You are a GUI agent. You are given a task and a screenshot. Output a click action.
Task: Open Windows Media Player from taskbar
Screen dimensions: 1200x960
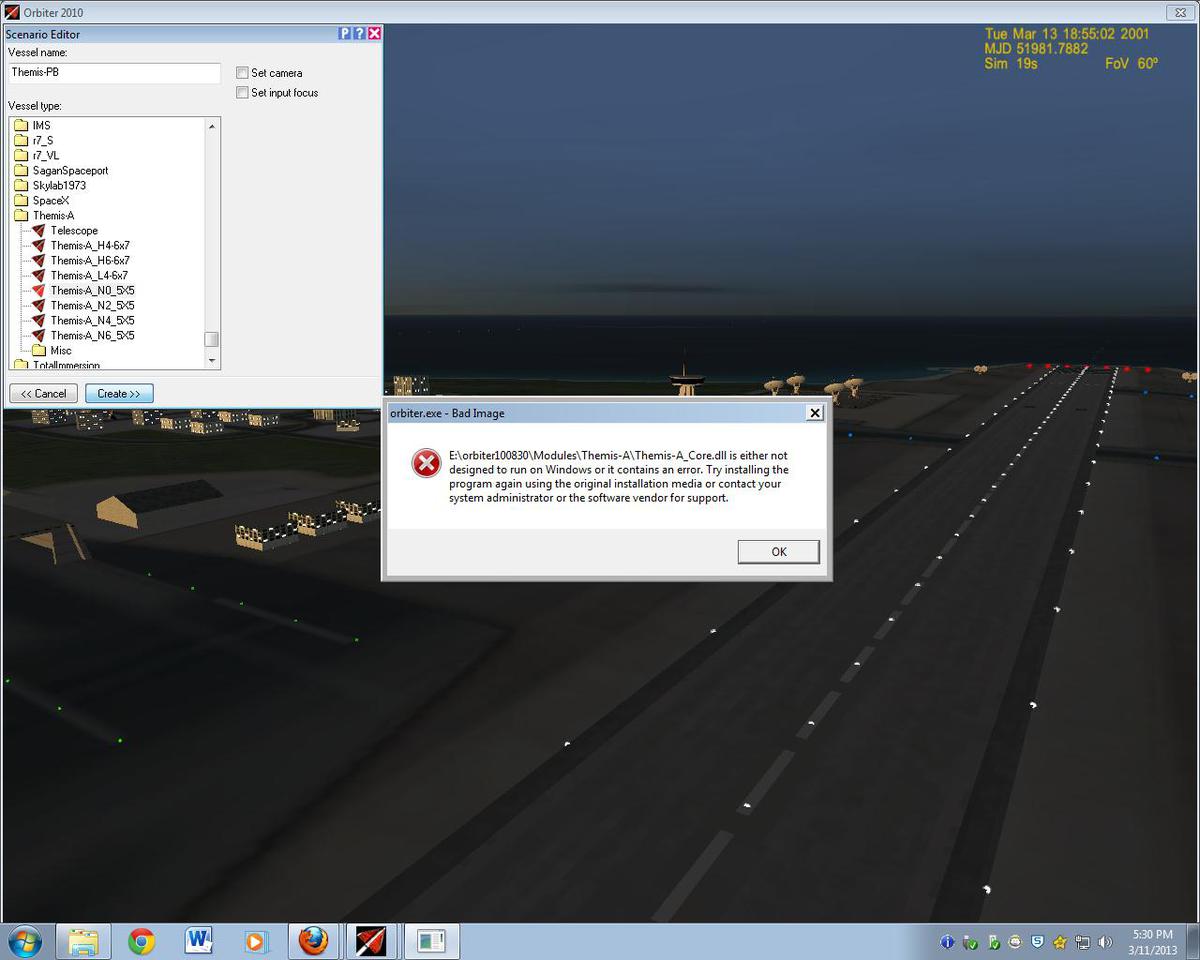pos(256,942)
